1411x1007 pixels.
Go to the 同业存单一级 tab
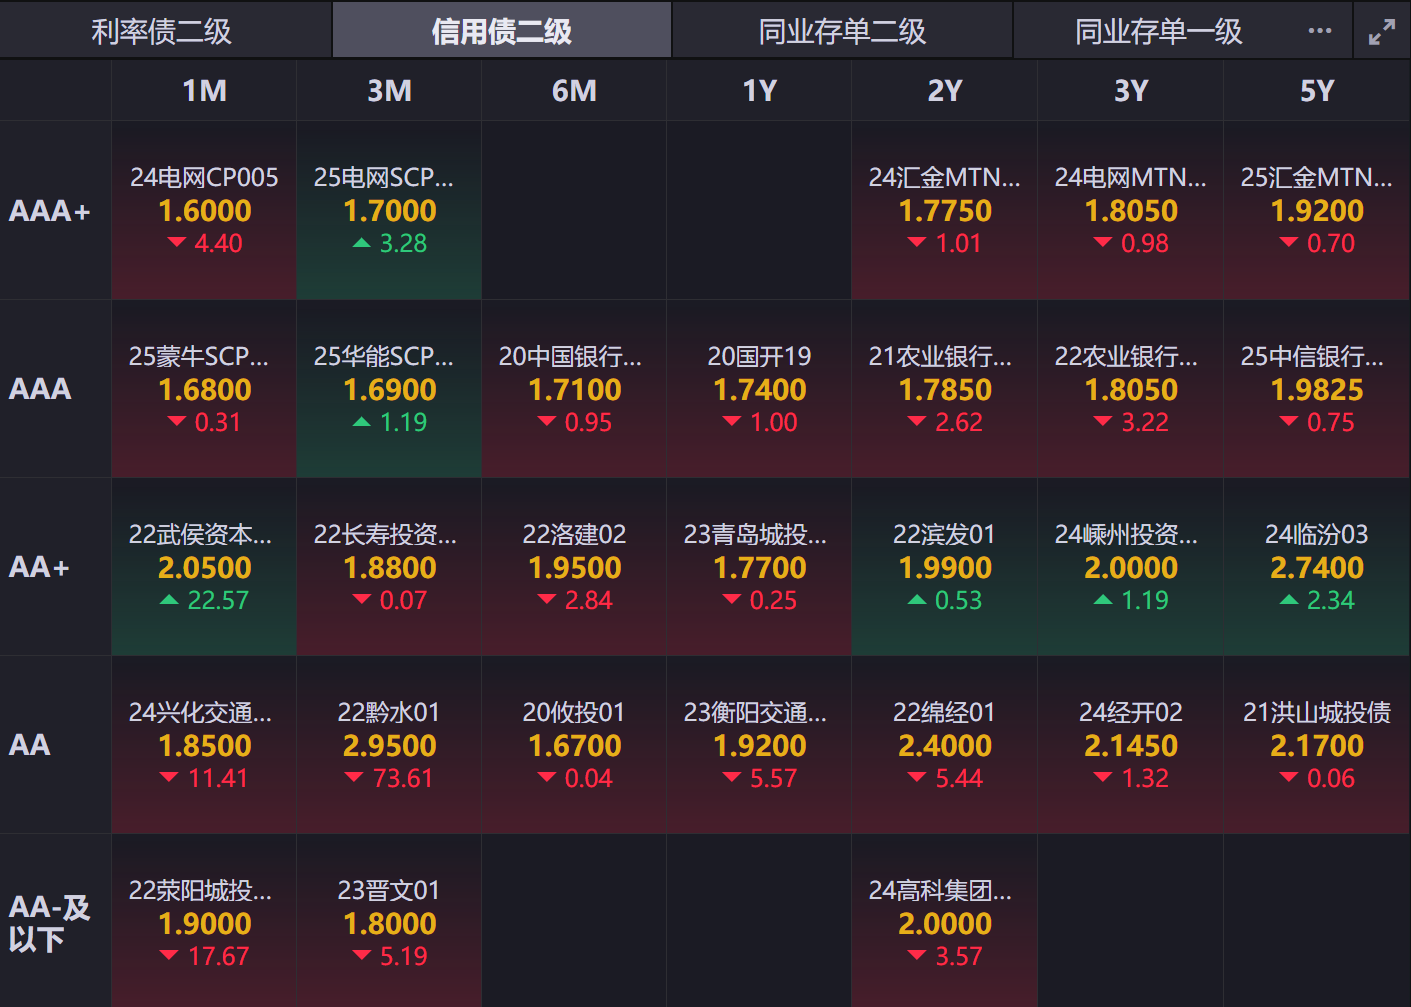(1159, 31)
